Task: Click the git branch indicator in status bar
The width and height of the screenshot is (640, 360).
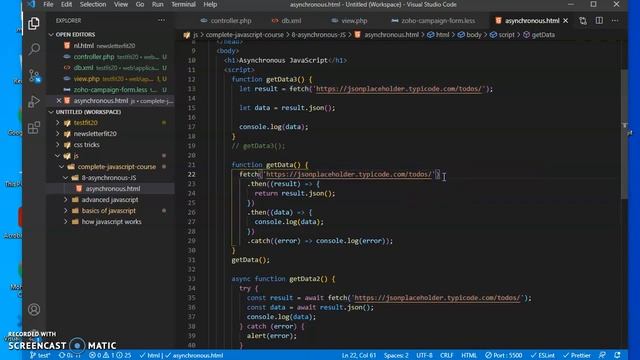Action: click(x=40, y=356)
